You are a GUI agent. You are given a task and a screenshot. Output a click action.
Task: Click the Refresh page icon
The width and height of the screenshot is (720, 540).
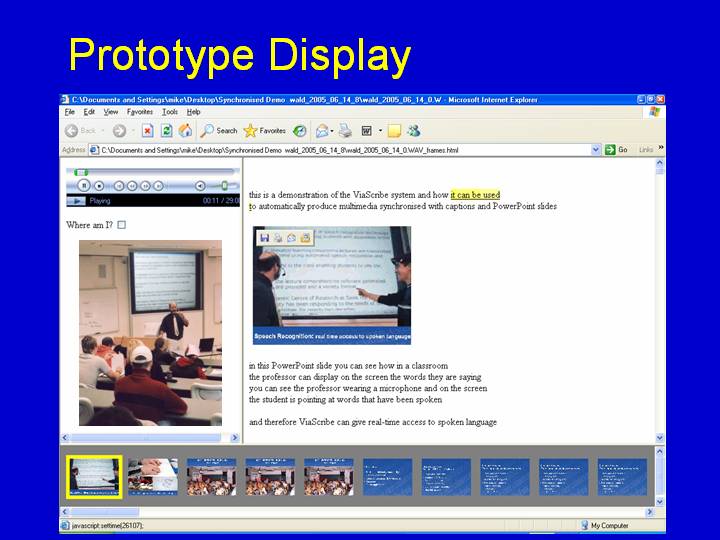166,131
